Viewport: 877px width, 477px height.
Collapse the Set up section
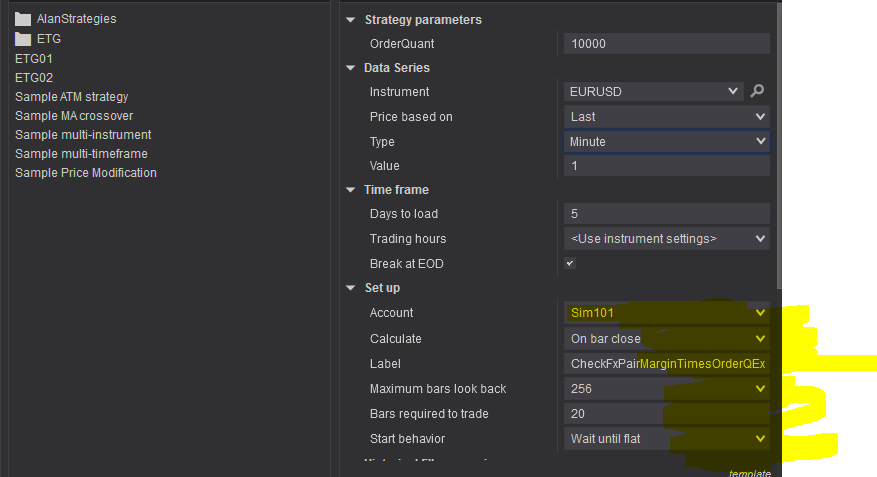(x=351, y=288)
